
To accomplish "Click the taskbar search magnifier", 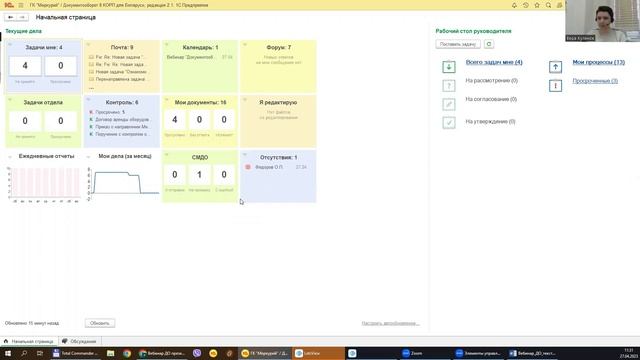I will point(24,353).
